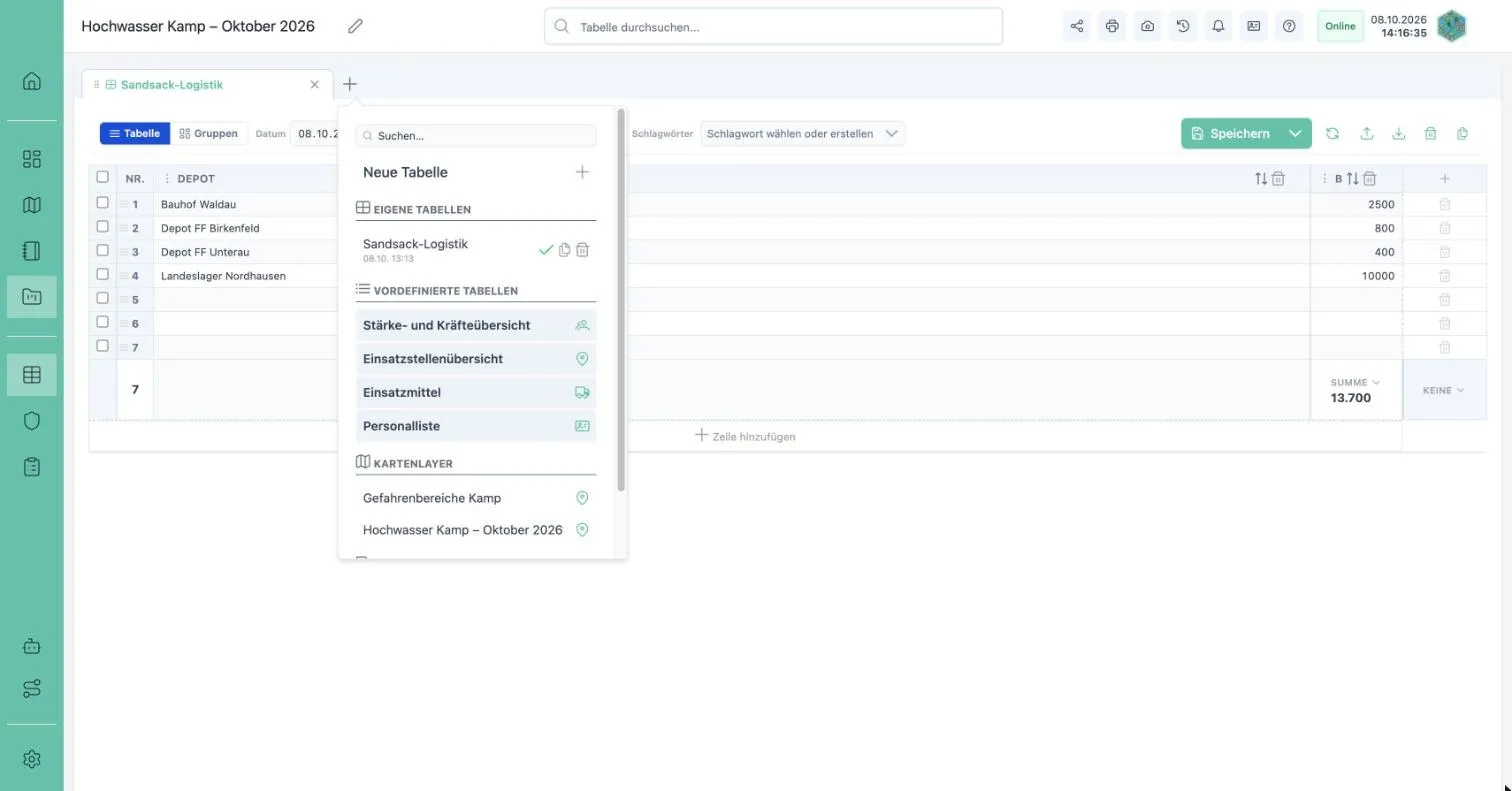The width and height of the screenshot is (1512, 791).
Task: Check the box for Landeslager Nordhausen
Action: click(x=102, y=274)
